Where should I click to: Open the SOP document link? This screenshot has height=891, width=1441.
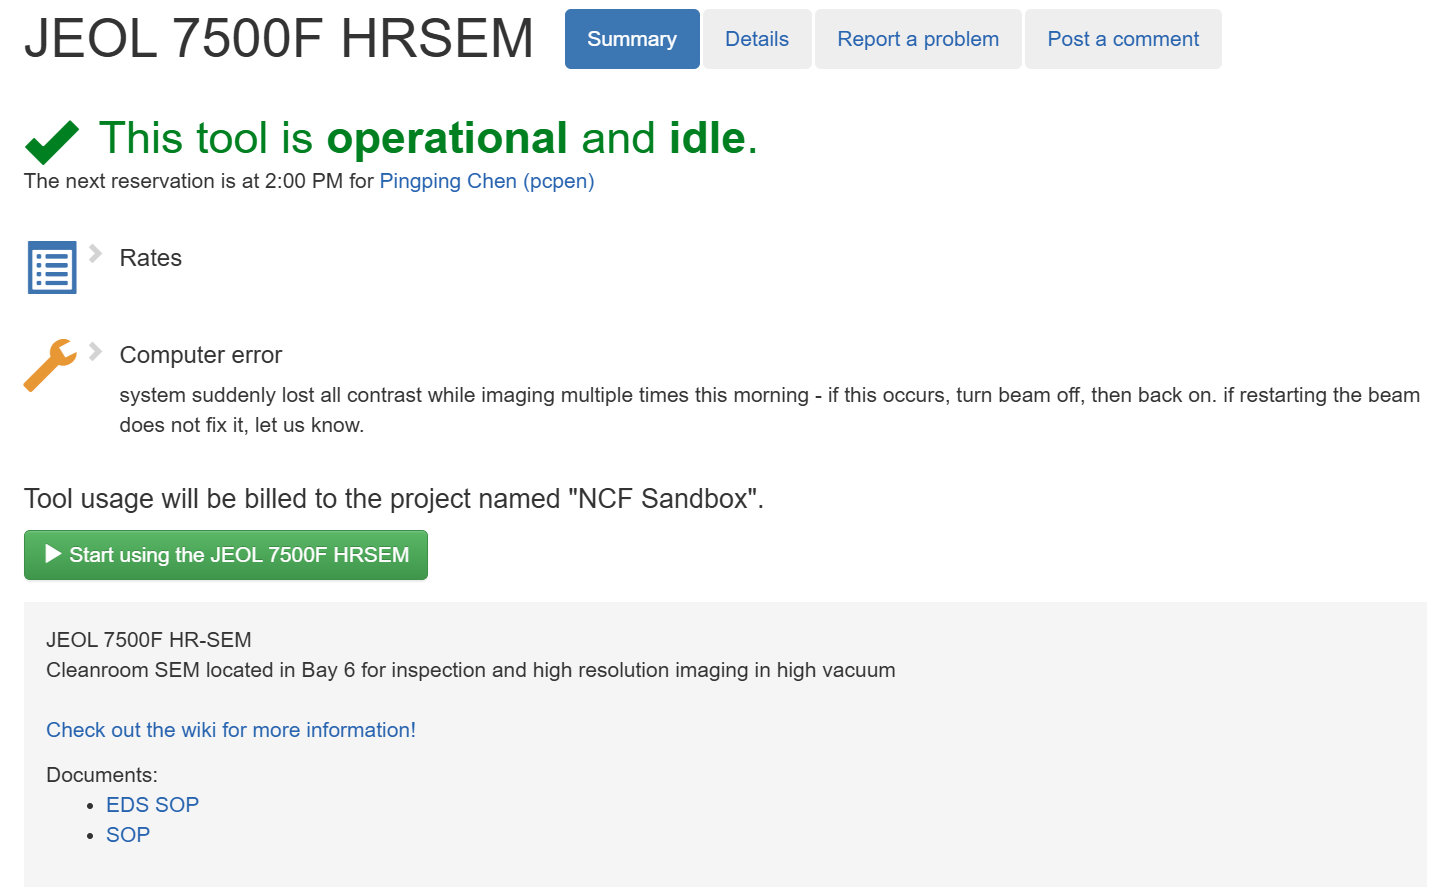pos(128,835)
